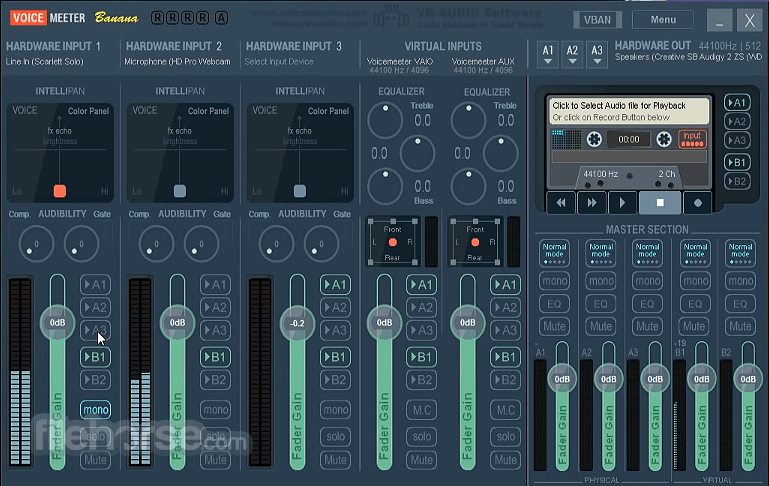The width and height of the screenshot is (769, 486).
Task: Click the A restart indicator in title bar
Action: tap(221, 18)
